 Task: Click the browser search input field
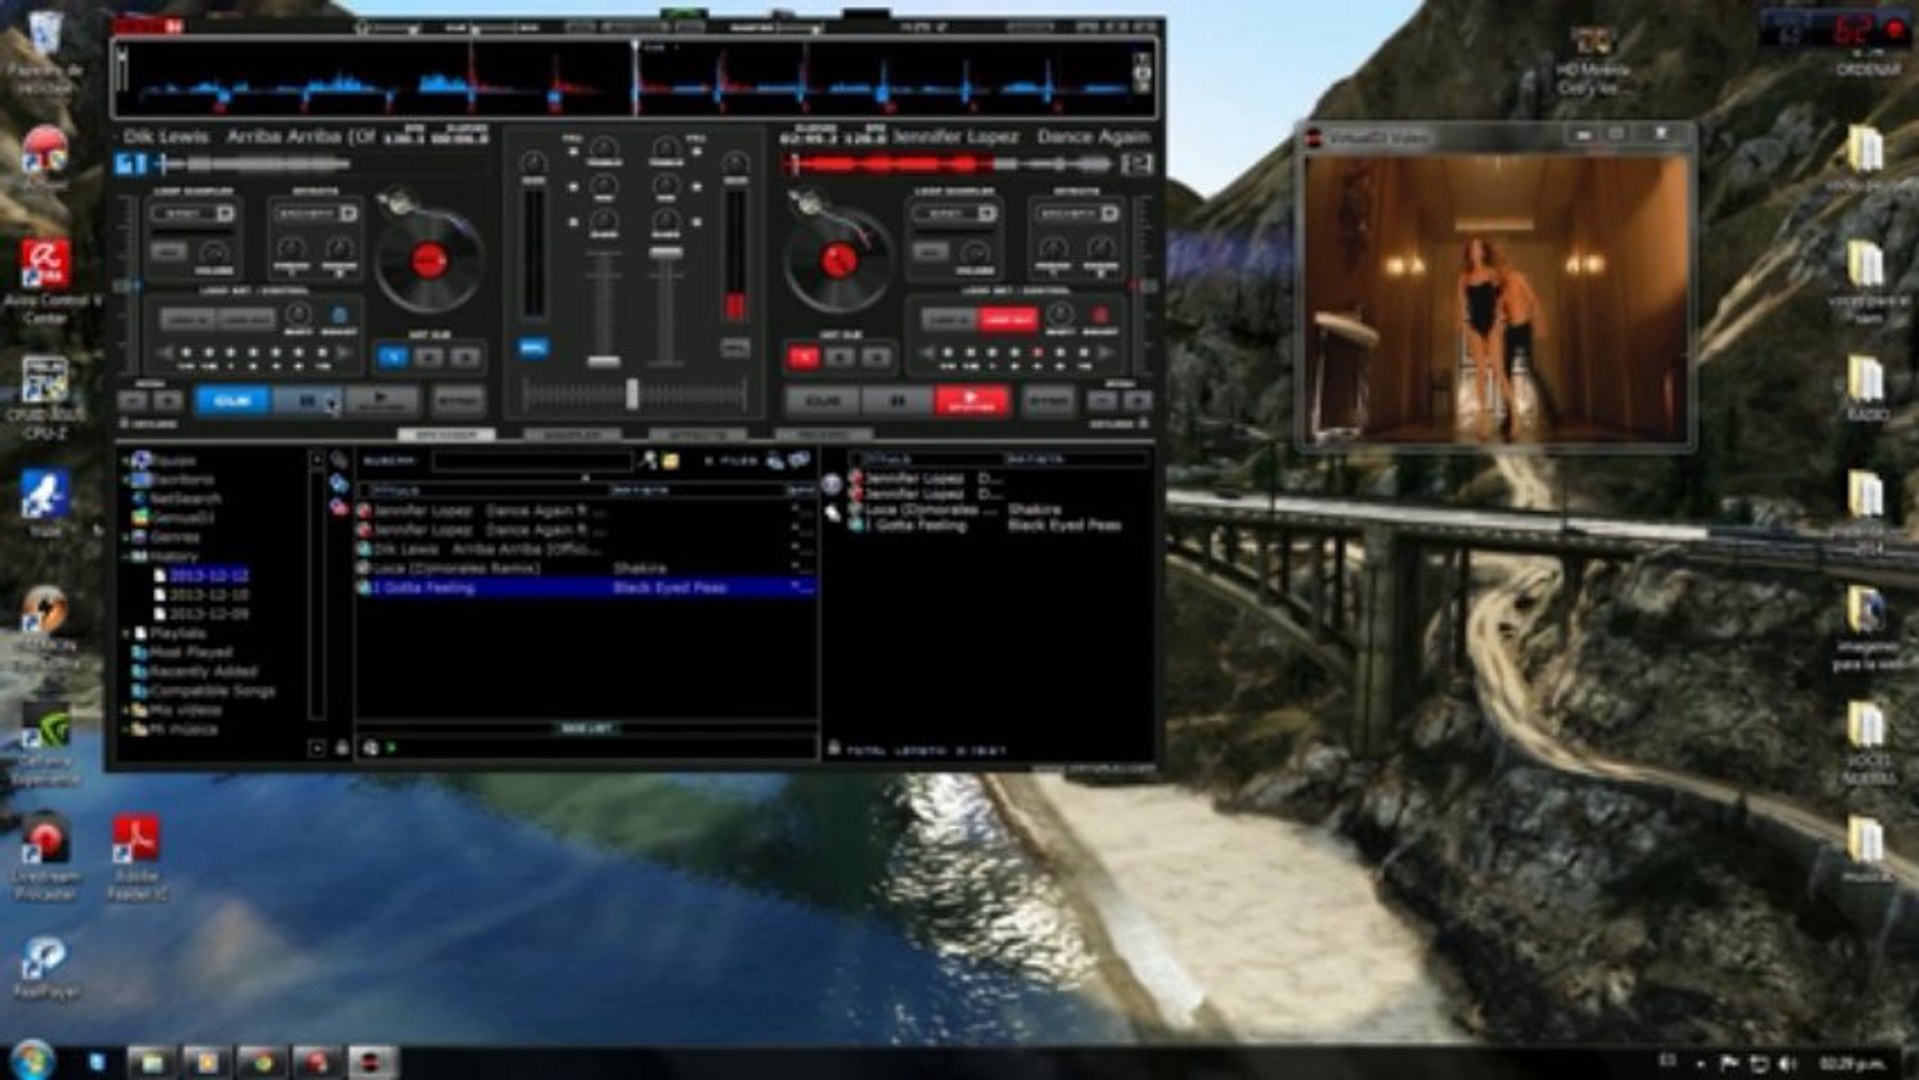point(531,460)
